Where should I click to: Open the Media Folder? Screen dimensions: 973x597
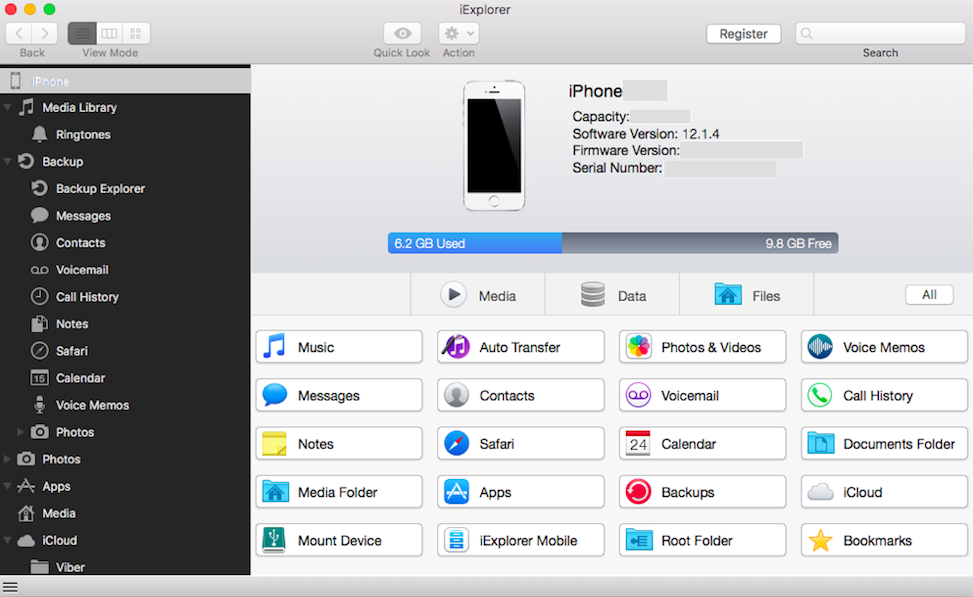point(339,492)
